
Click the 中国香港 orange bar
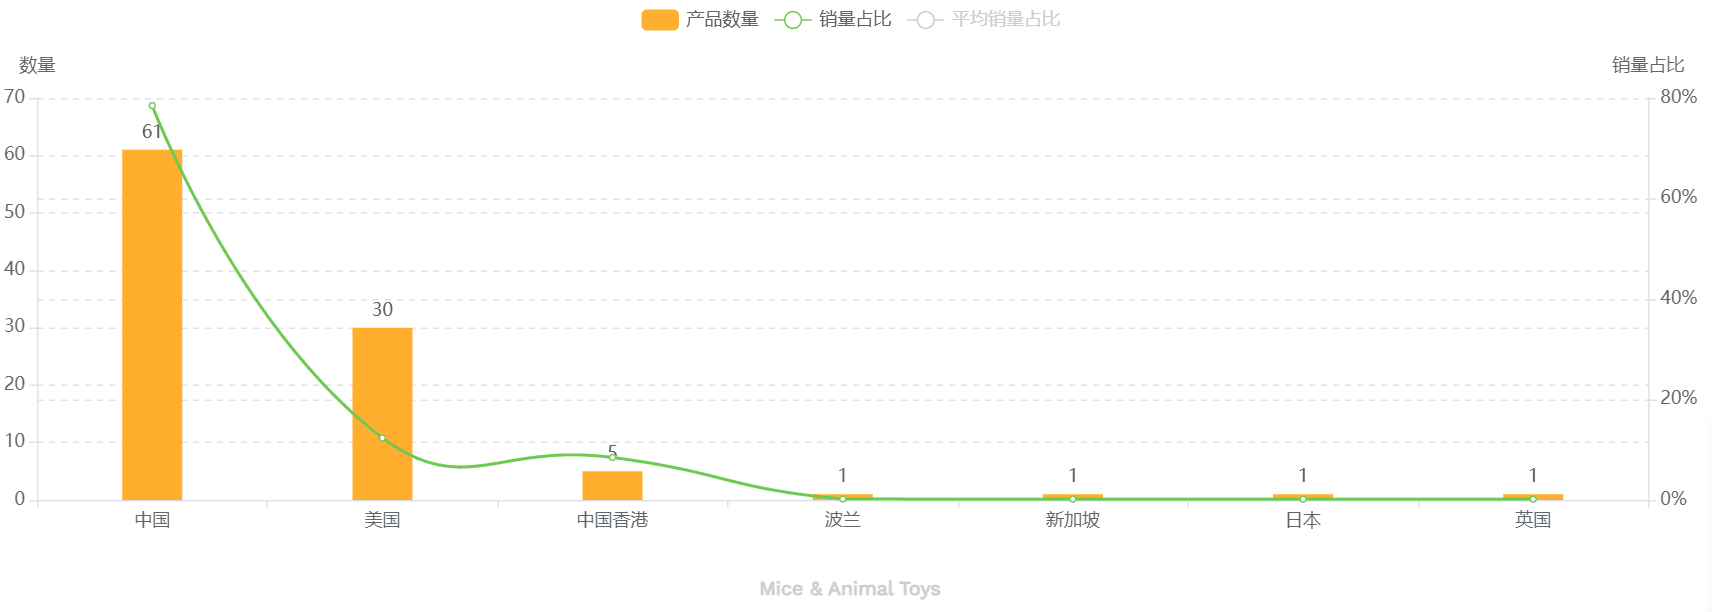click(612, 485)
